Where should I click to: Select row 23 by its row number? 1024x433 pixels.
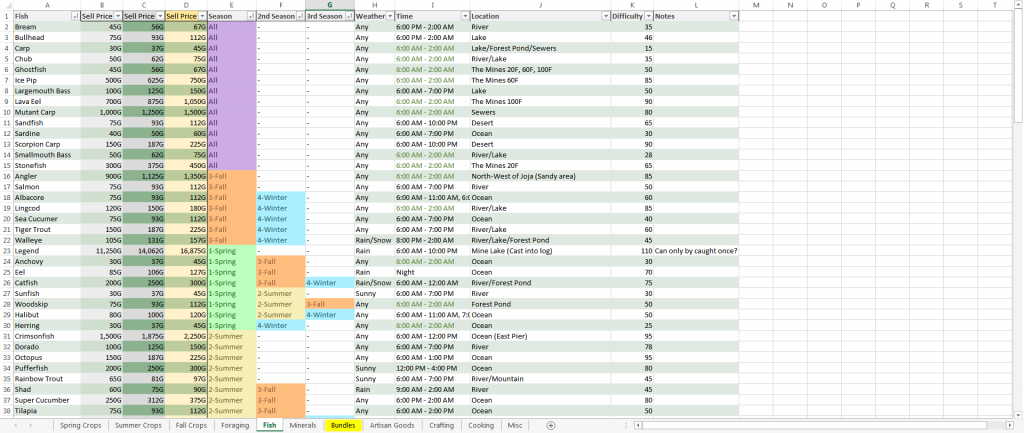click(5, 250)
